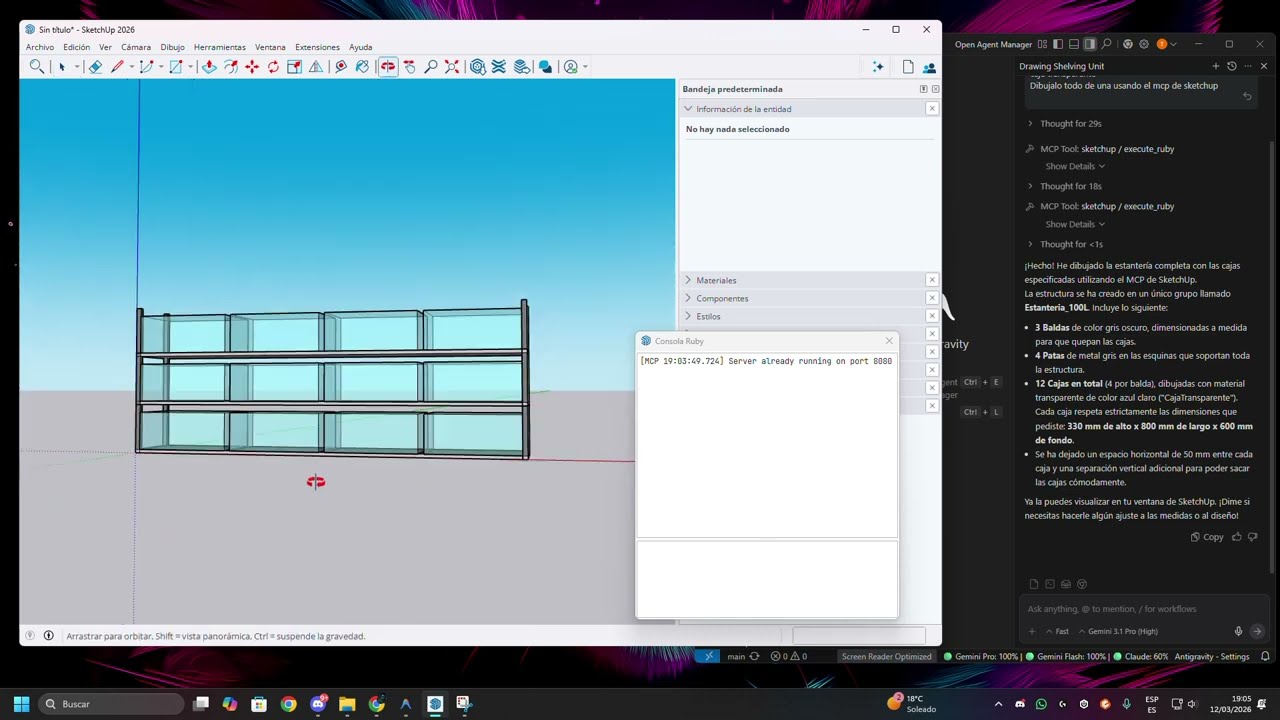Select the Rectangle shape tool

pyautogui.click(x=176, y=67)
